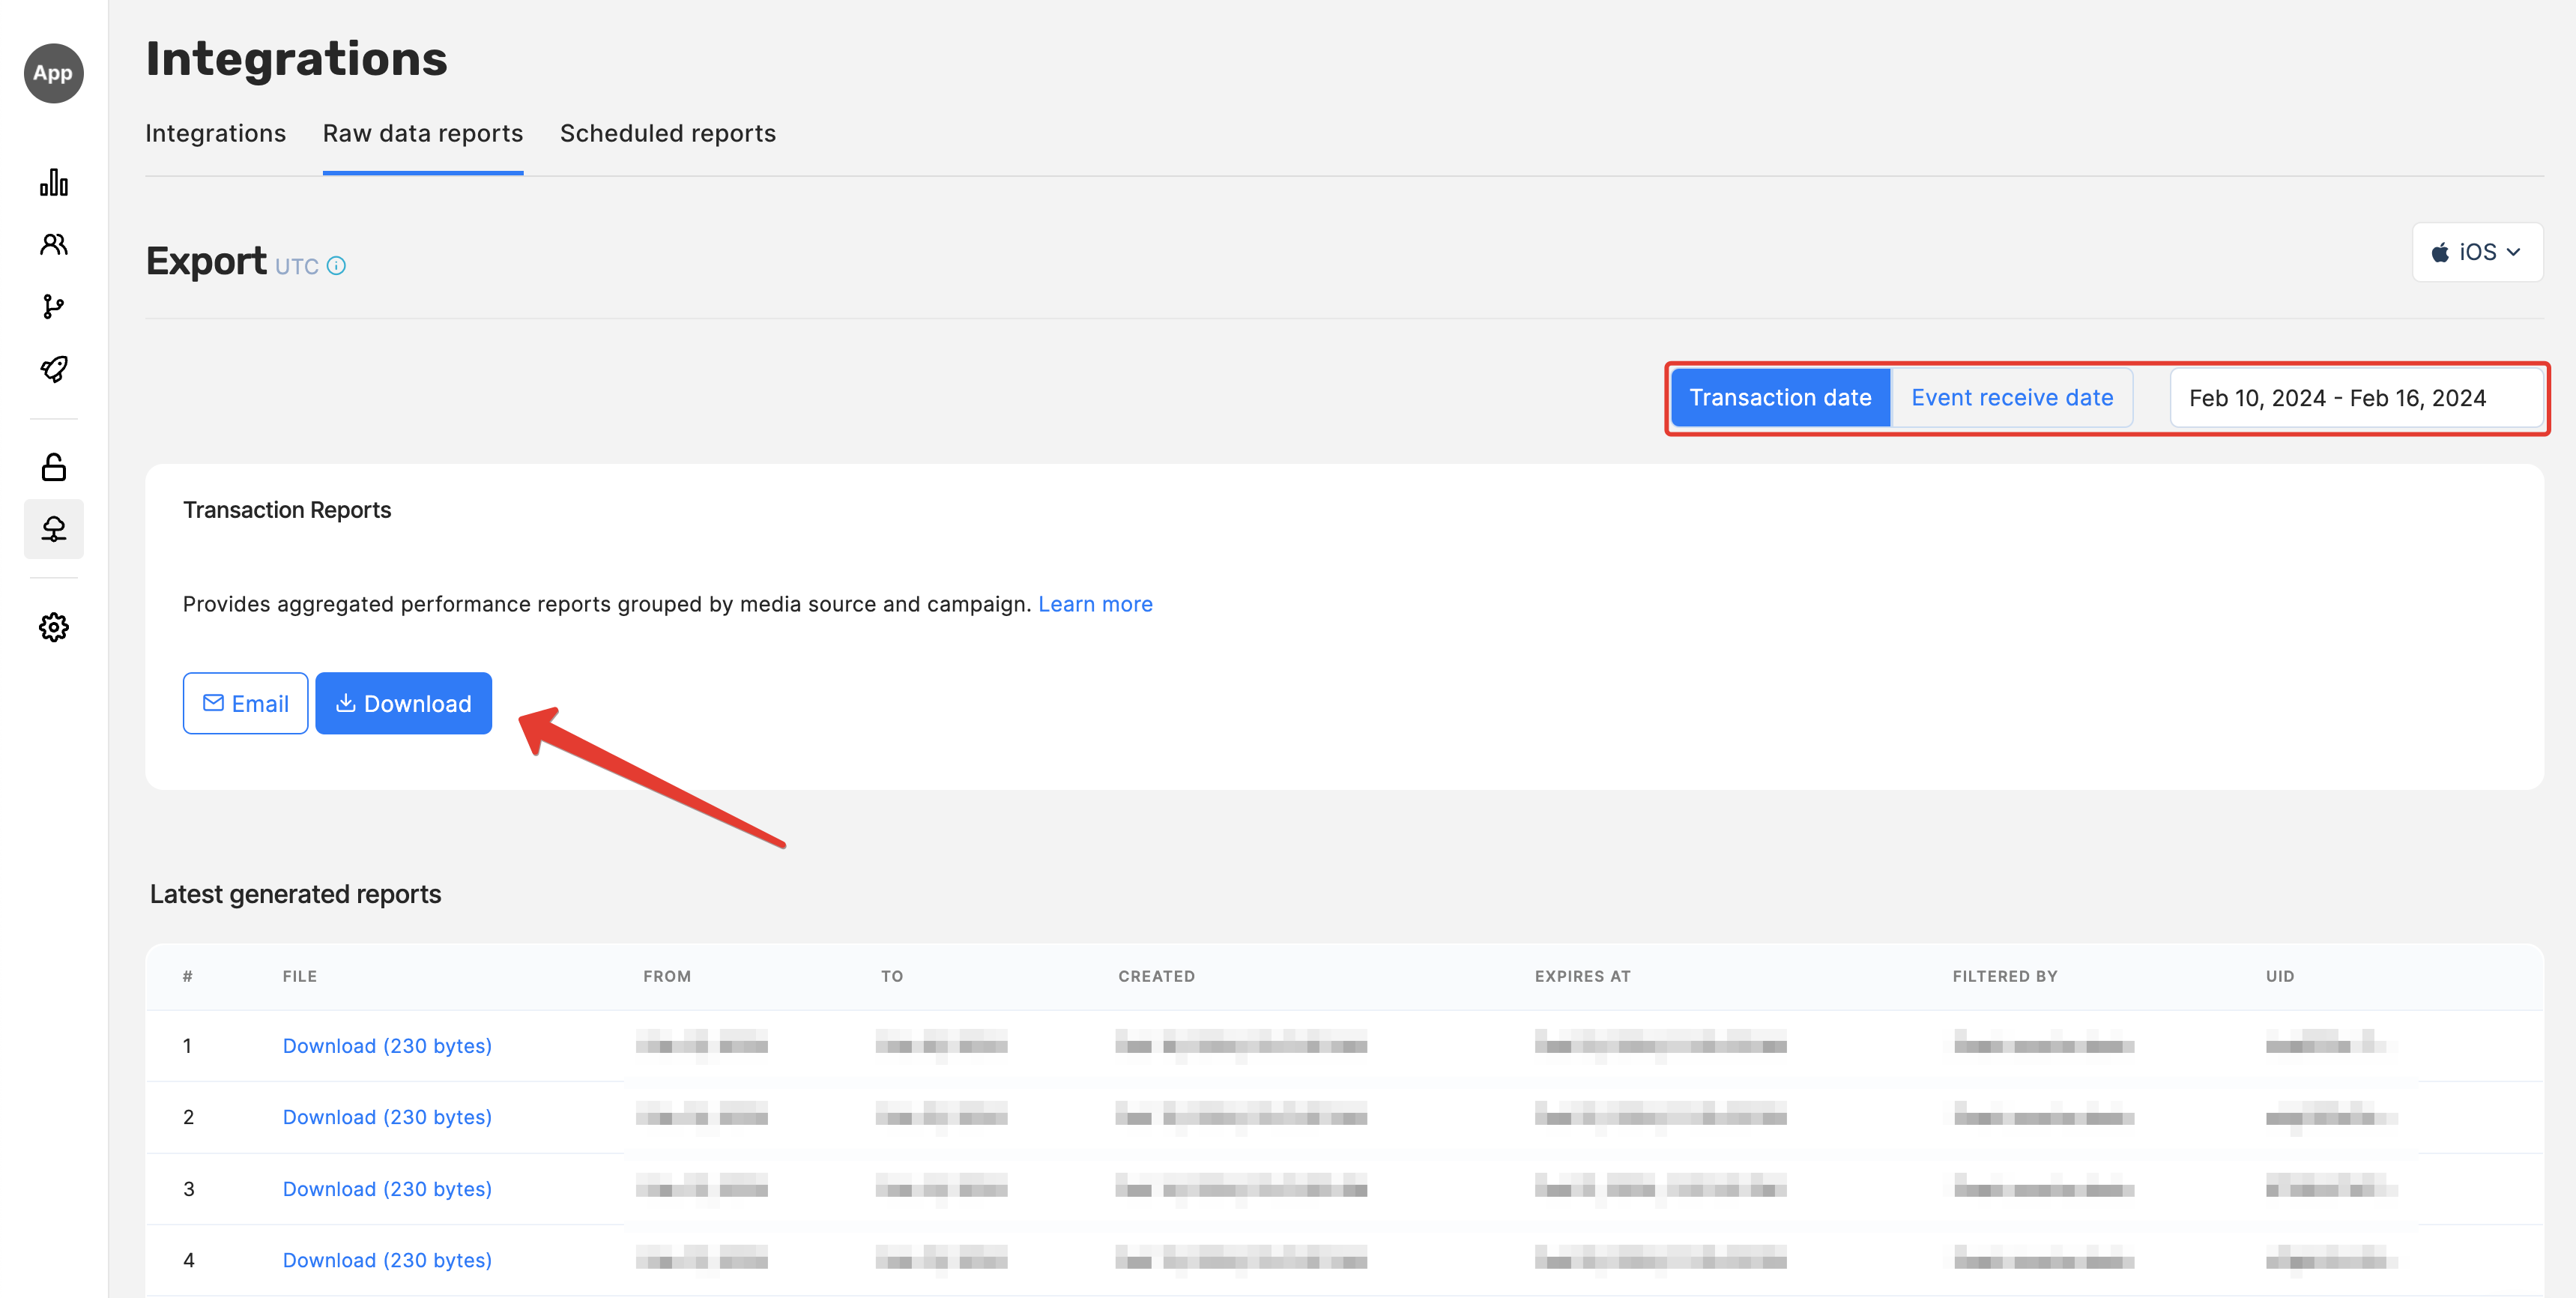Click the UTC info icon next to Export
The height and width of the screenshot is (1298, 2576).
pyautogui.click(x=337, y=266)
